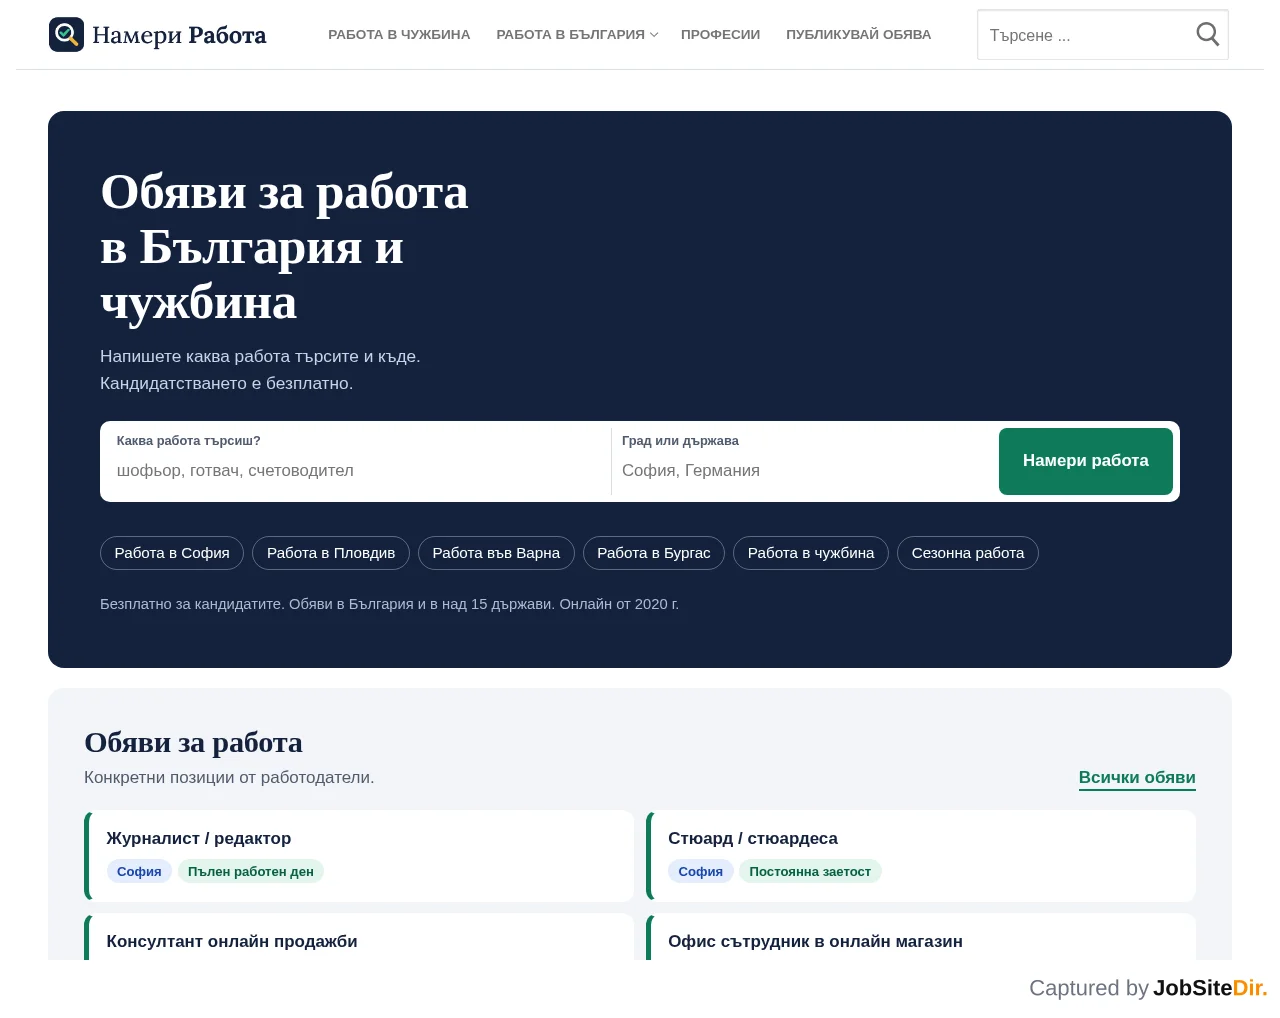1280x1018 pixels.
Task: Click the София tag under Стюард / стюардеса
Action: coord(700,872)
